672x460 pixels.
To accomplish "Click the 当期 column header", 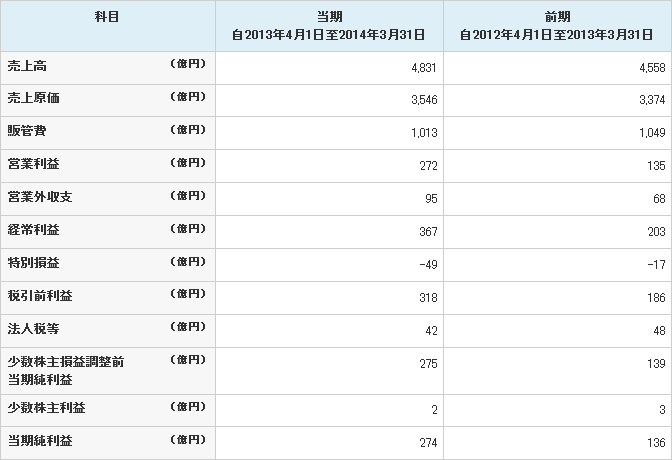I will 329,18.
